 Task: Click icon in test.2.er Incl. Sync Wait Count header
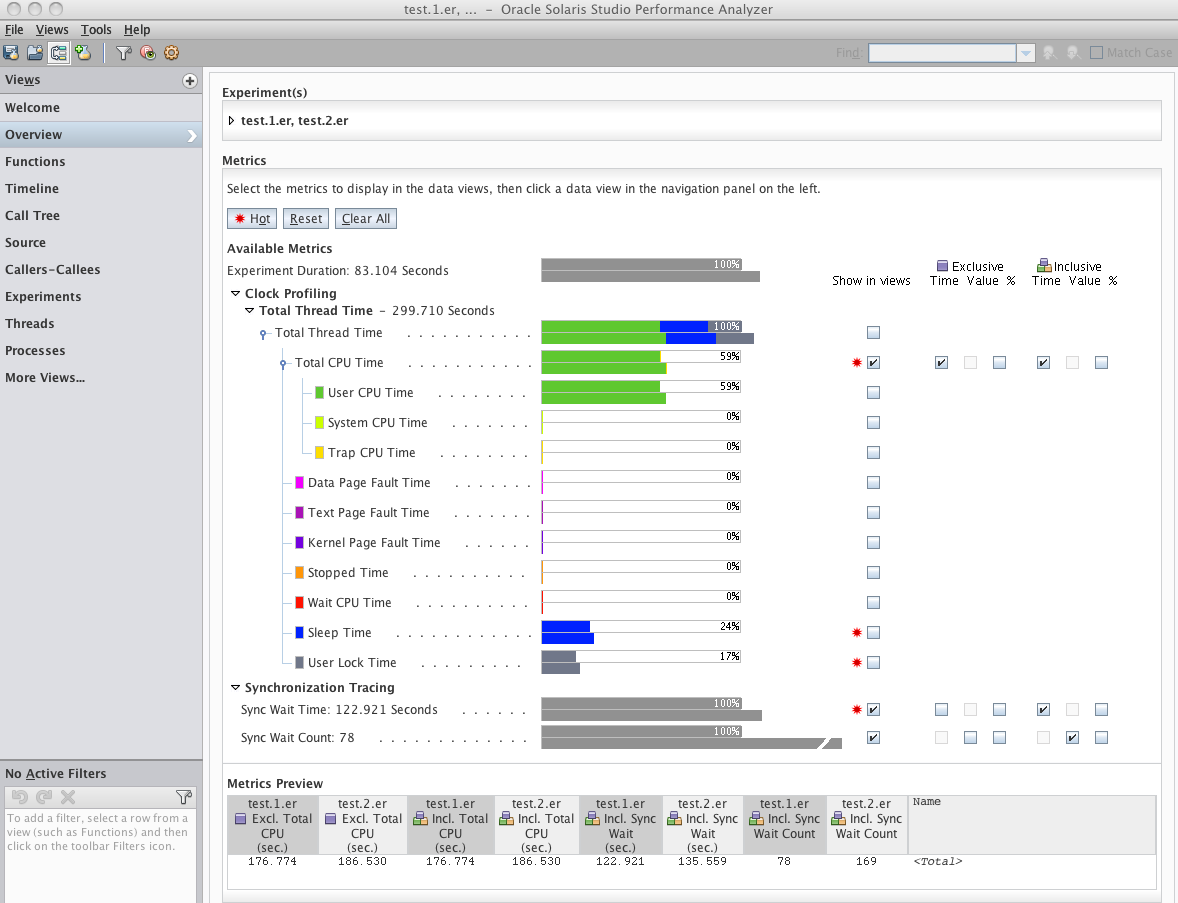click(x=838, y=819)
